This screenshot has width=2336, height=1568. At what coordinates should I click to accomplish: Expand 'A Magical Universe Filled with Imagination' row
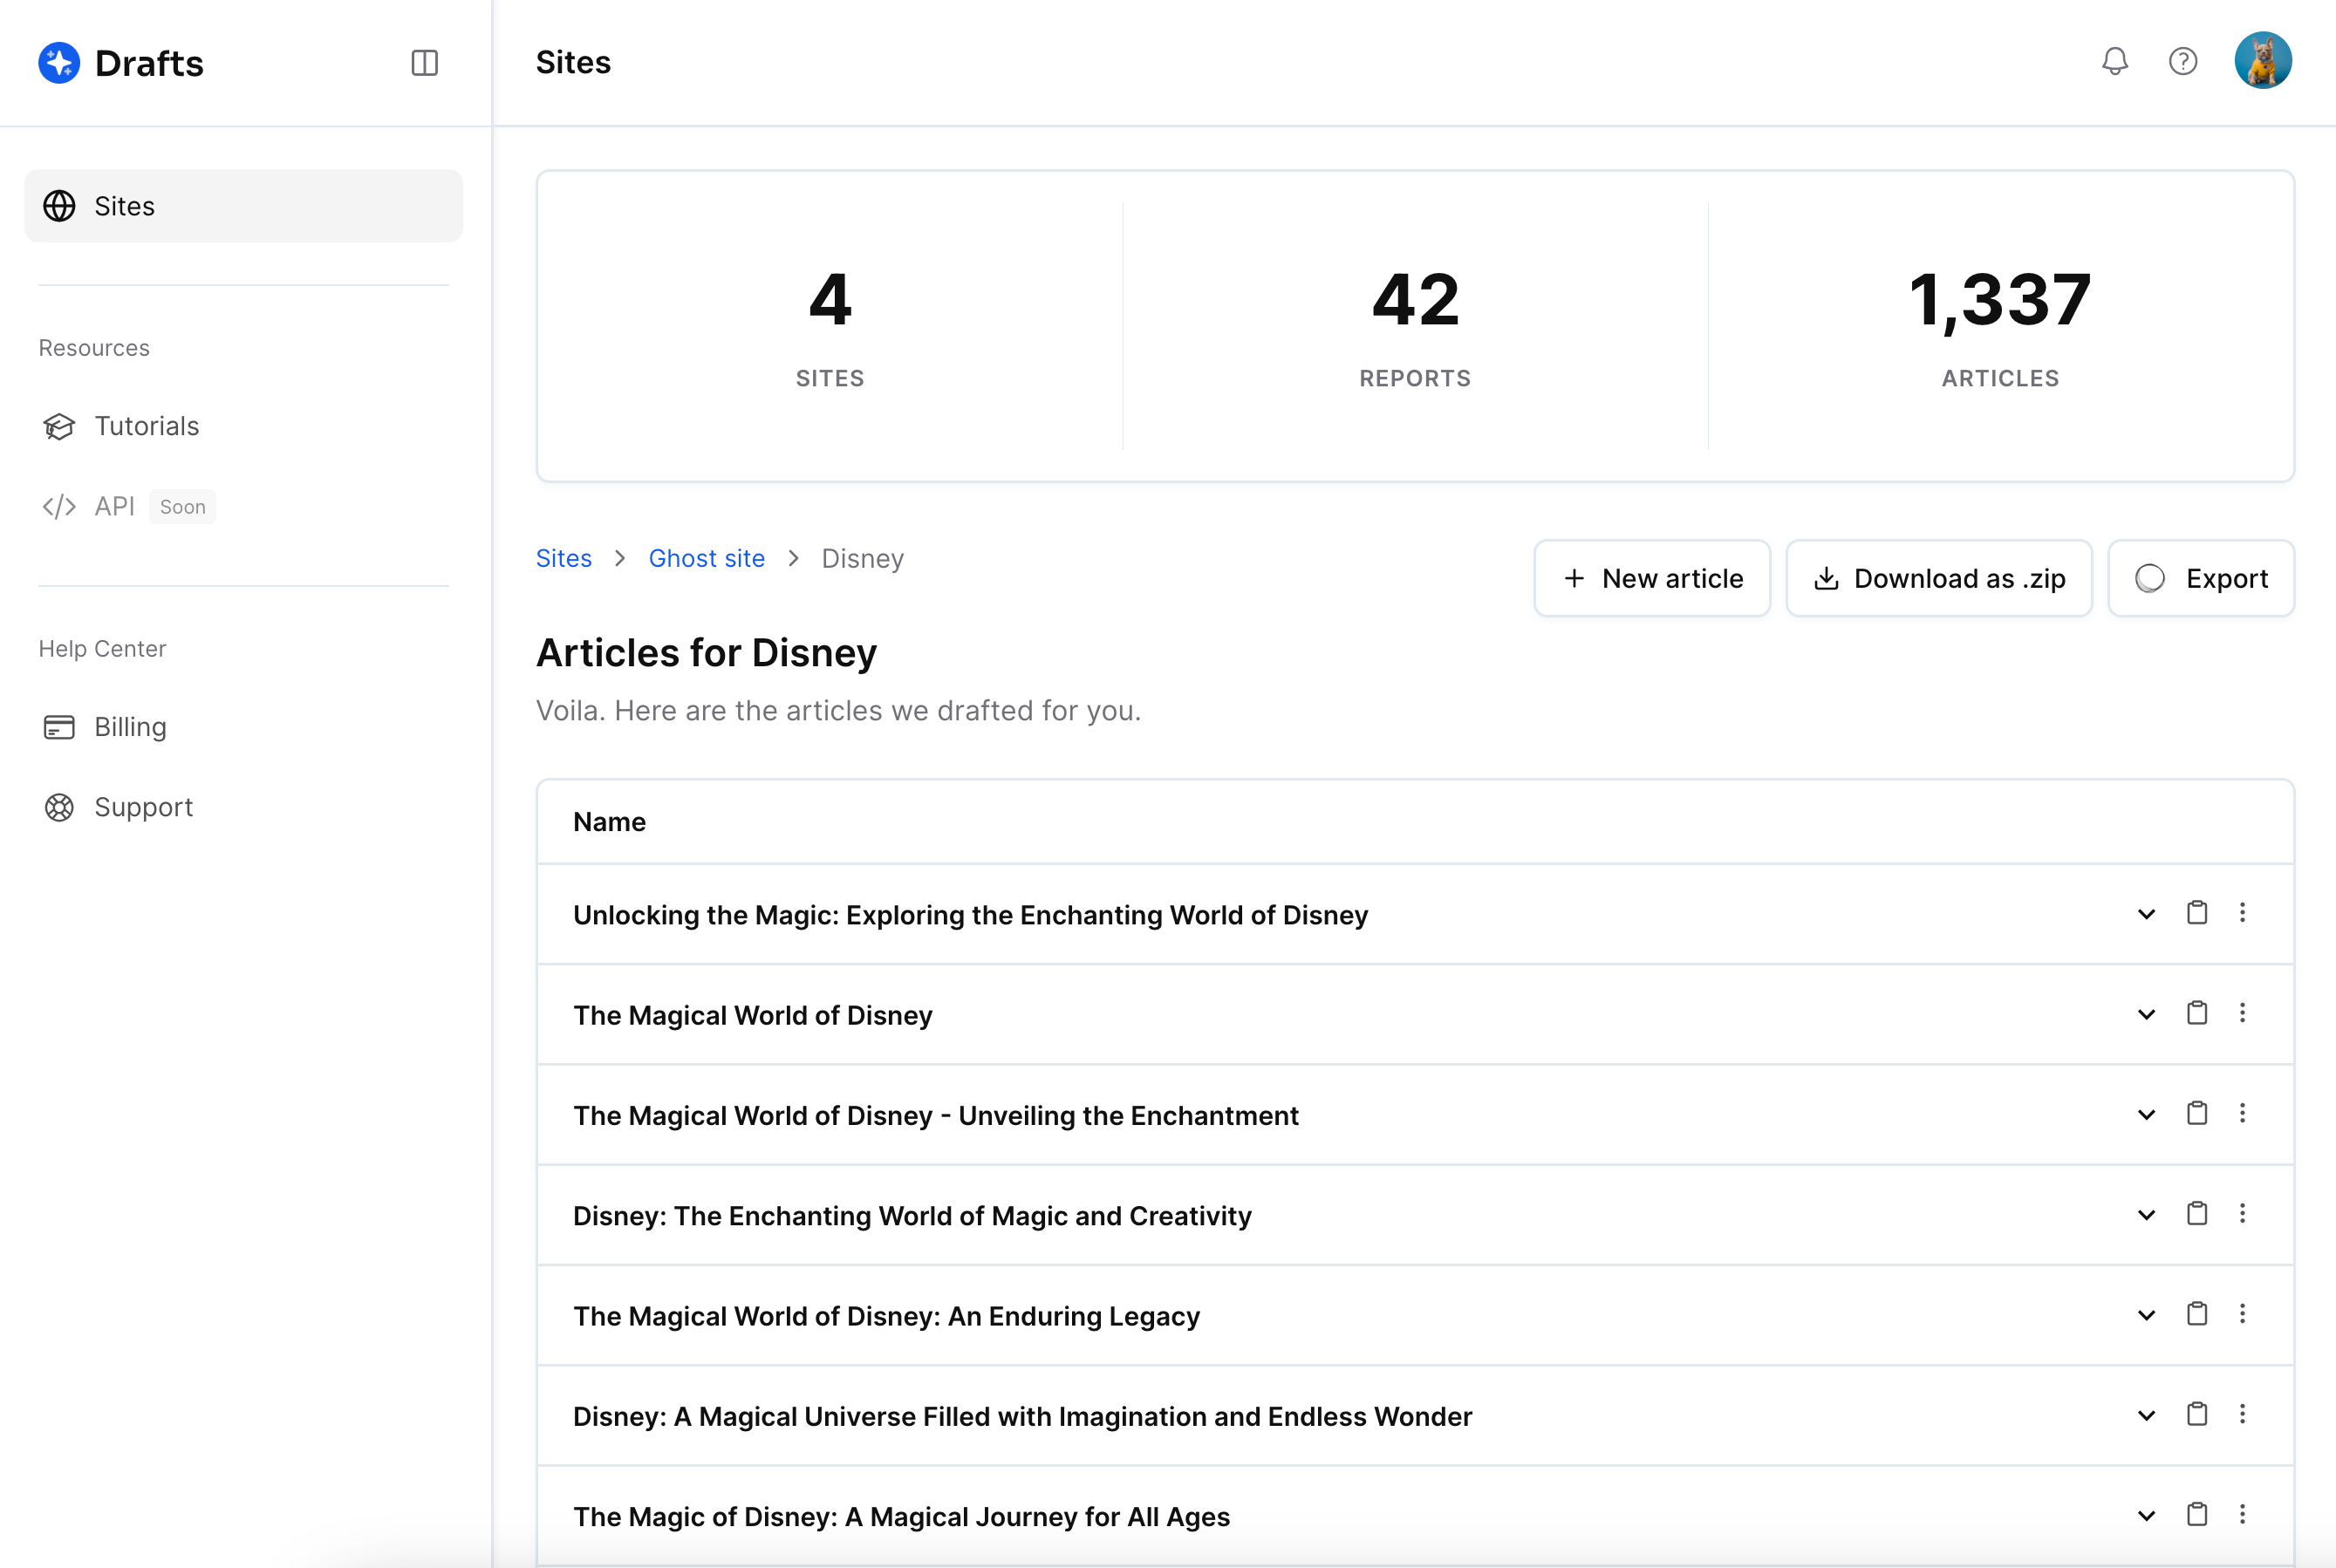(2146, 1415)
